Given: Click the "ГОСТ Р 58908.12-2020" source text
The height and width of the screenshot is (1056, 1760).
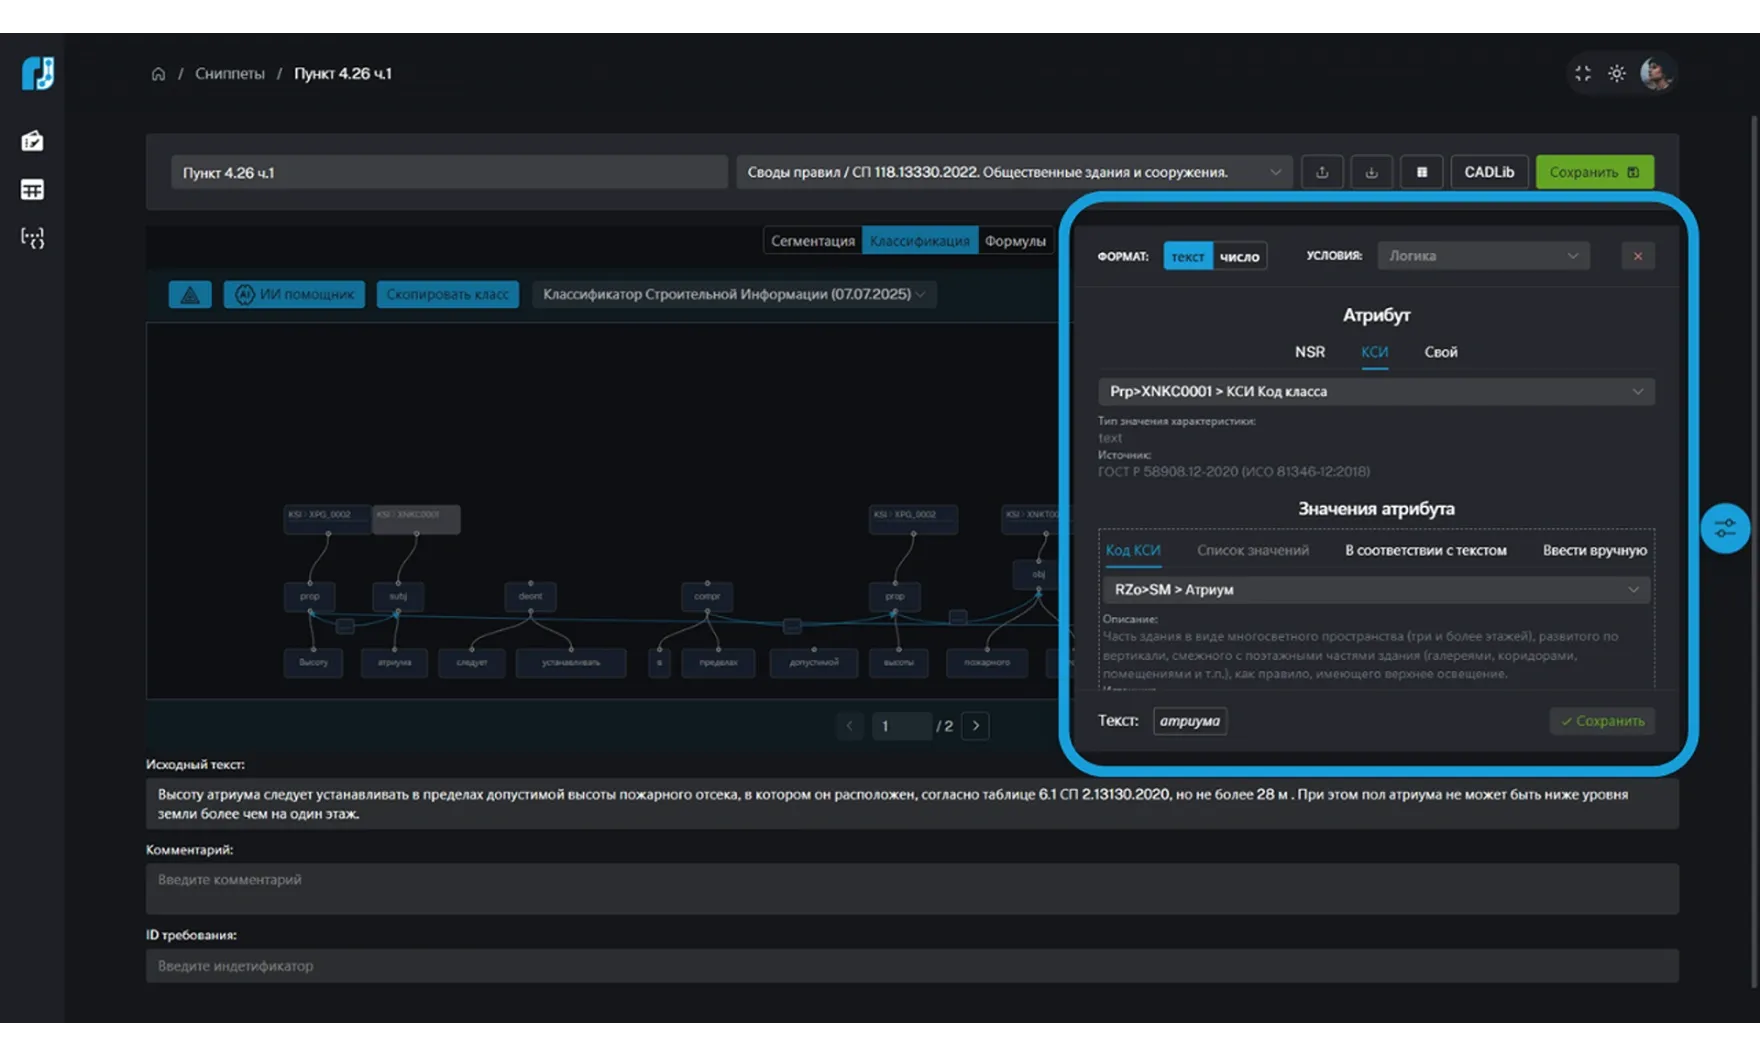Looking at the screenshot, I should click(1234, 472).
